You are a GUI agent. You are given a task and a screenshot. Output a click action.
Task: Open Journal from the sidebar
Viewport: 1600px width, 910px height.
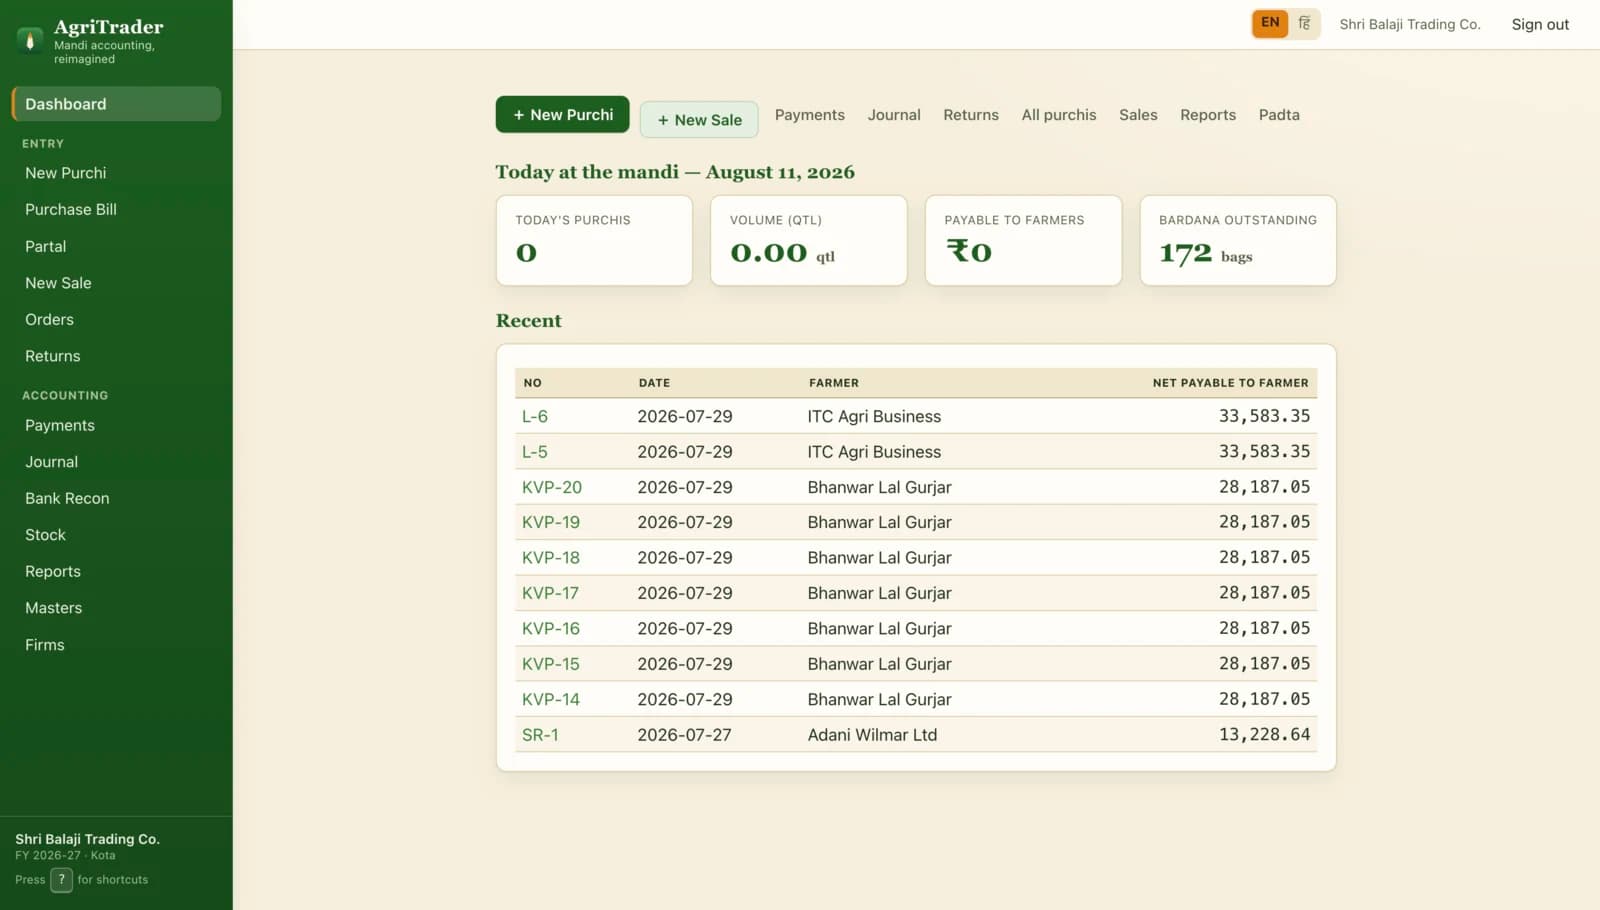coord(116,462)
